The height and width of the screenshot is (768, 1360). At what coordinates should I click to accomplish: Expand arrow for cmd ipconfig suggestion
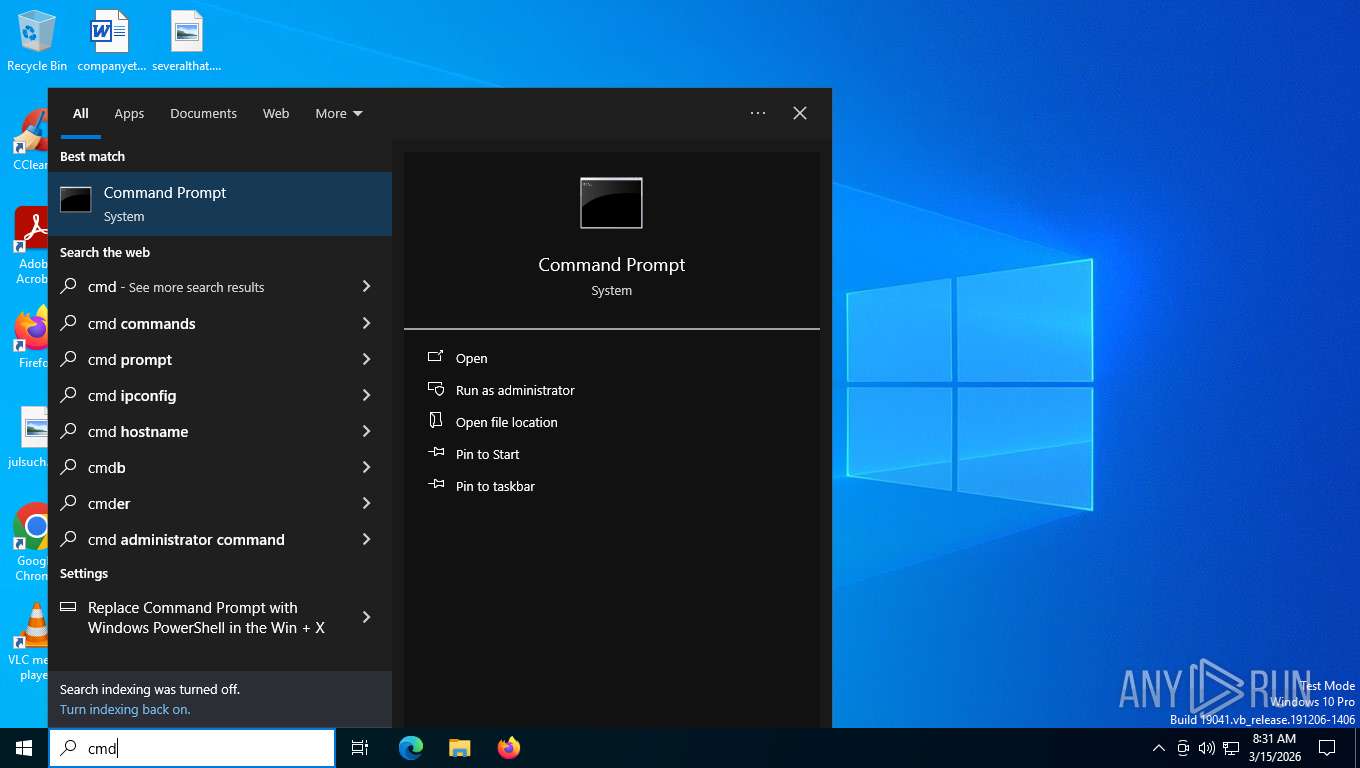click(366, 395)
